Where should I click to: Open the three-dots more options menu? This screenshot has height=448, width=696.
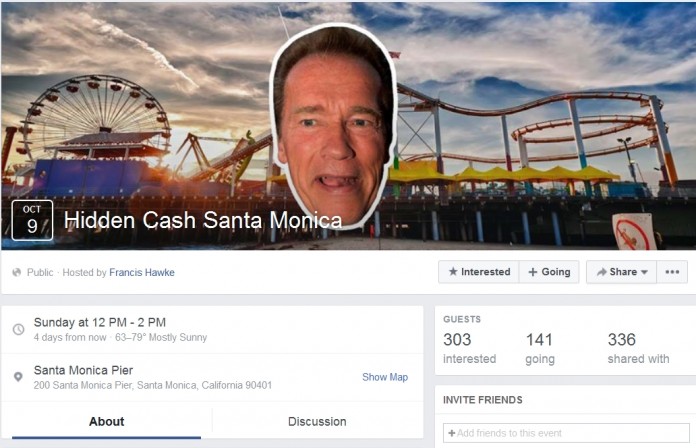[672, 272]
